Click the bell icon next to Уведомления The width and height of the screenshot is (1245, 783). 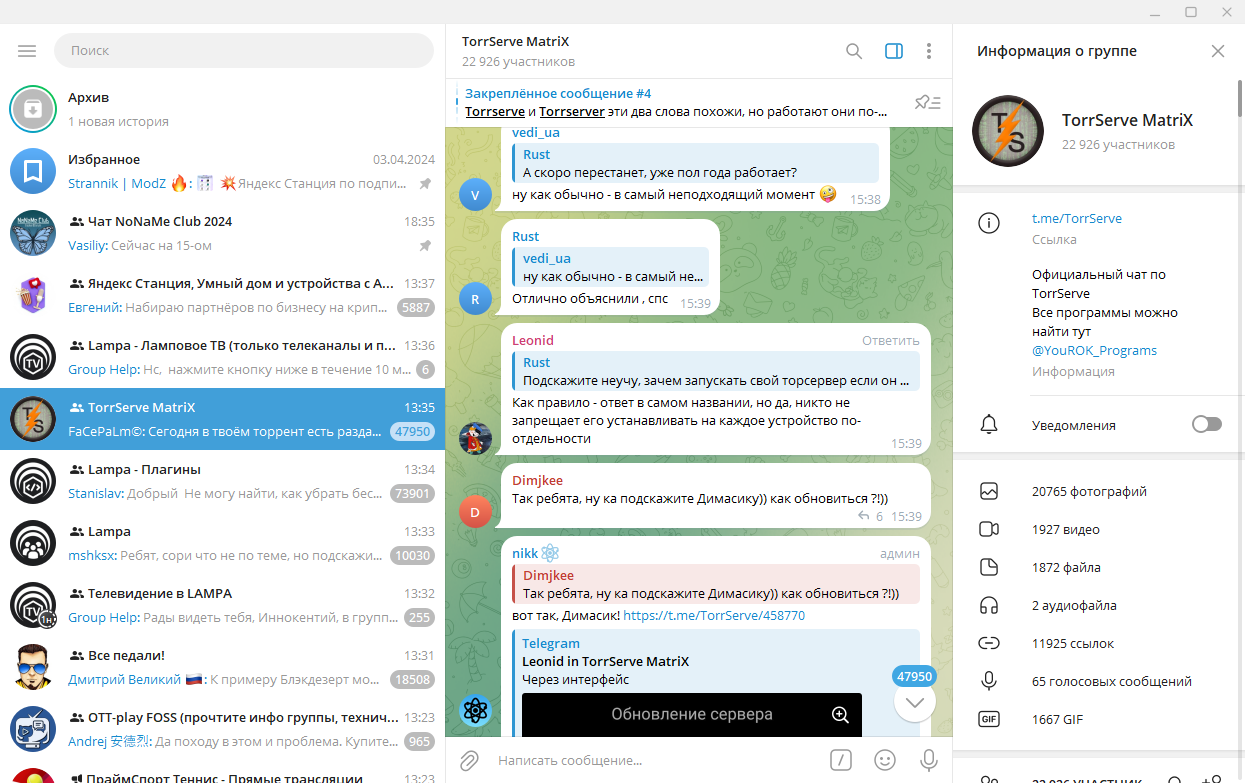click(989, 425)
